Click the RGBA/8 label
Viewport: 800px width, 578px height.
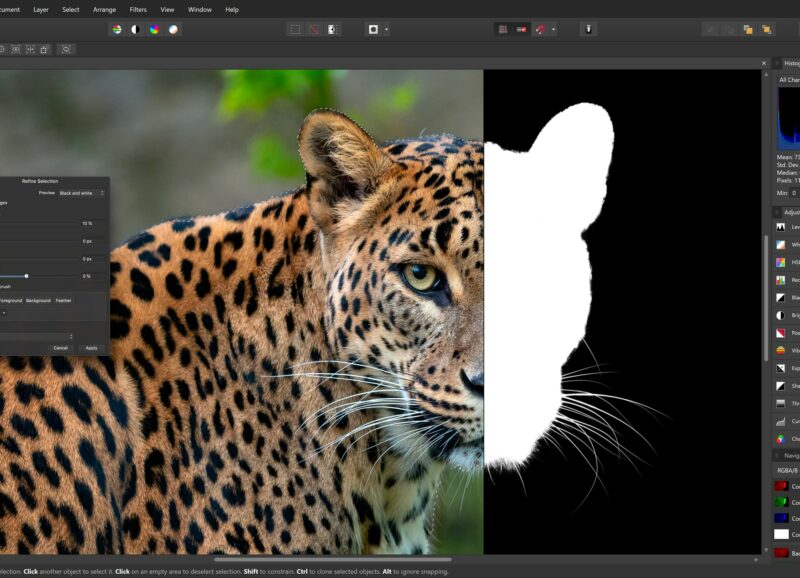click(x=787, y=470)
